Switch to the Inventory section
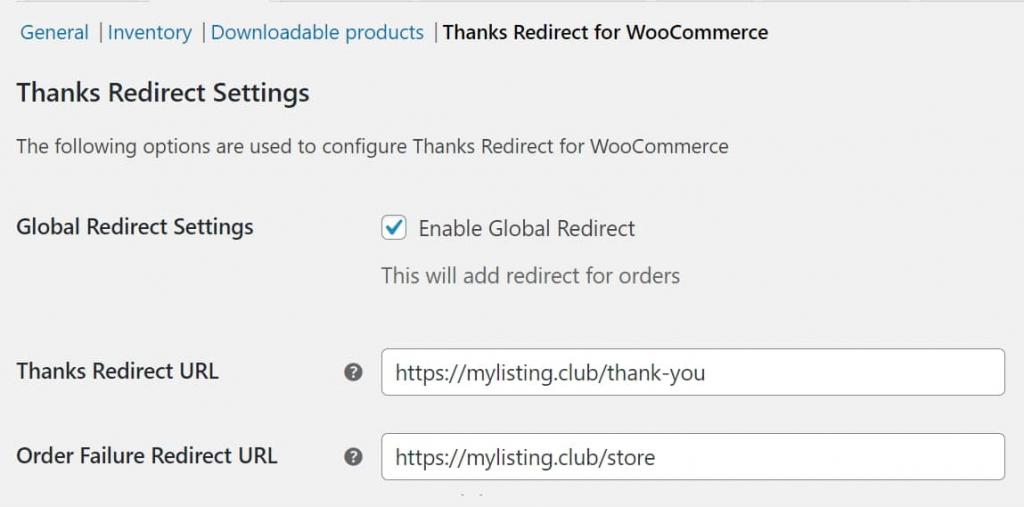 [x=150, y=32]
